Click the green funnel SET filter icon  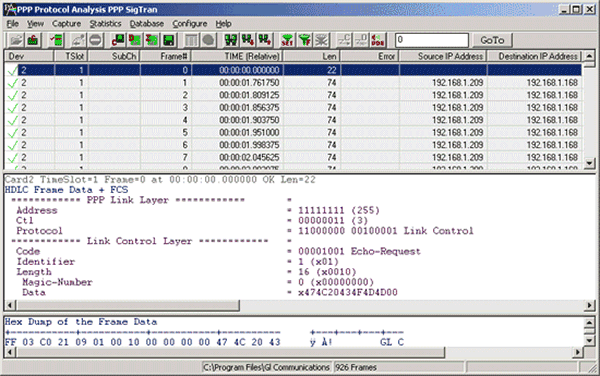(287, 40)
